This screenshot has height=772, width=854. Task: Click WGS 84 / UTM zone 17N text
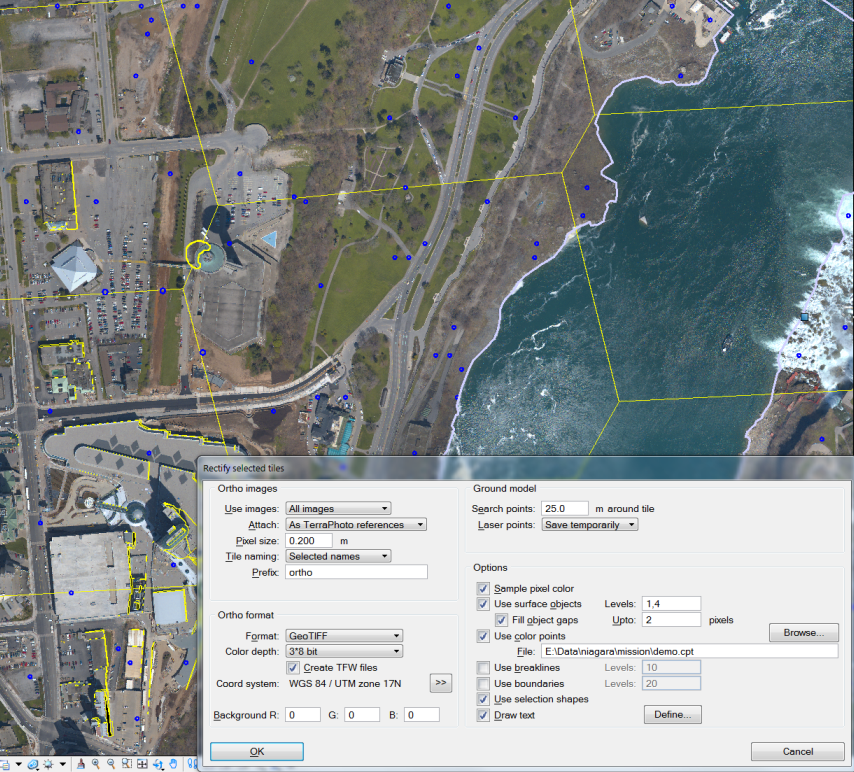click(x=345, y=683)
